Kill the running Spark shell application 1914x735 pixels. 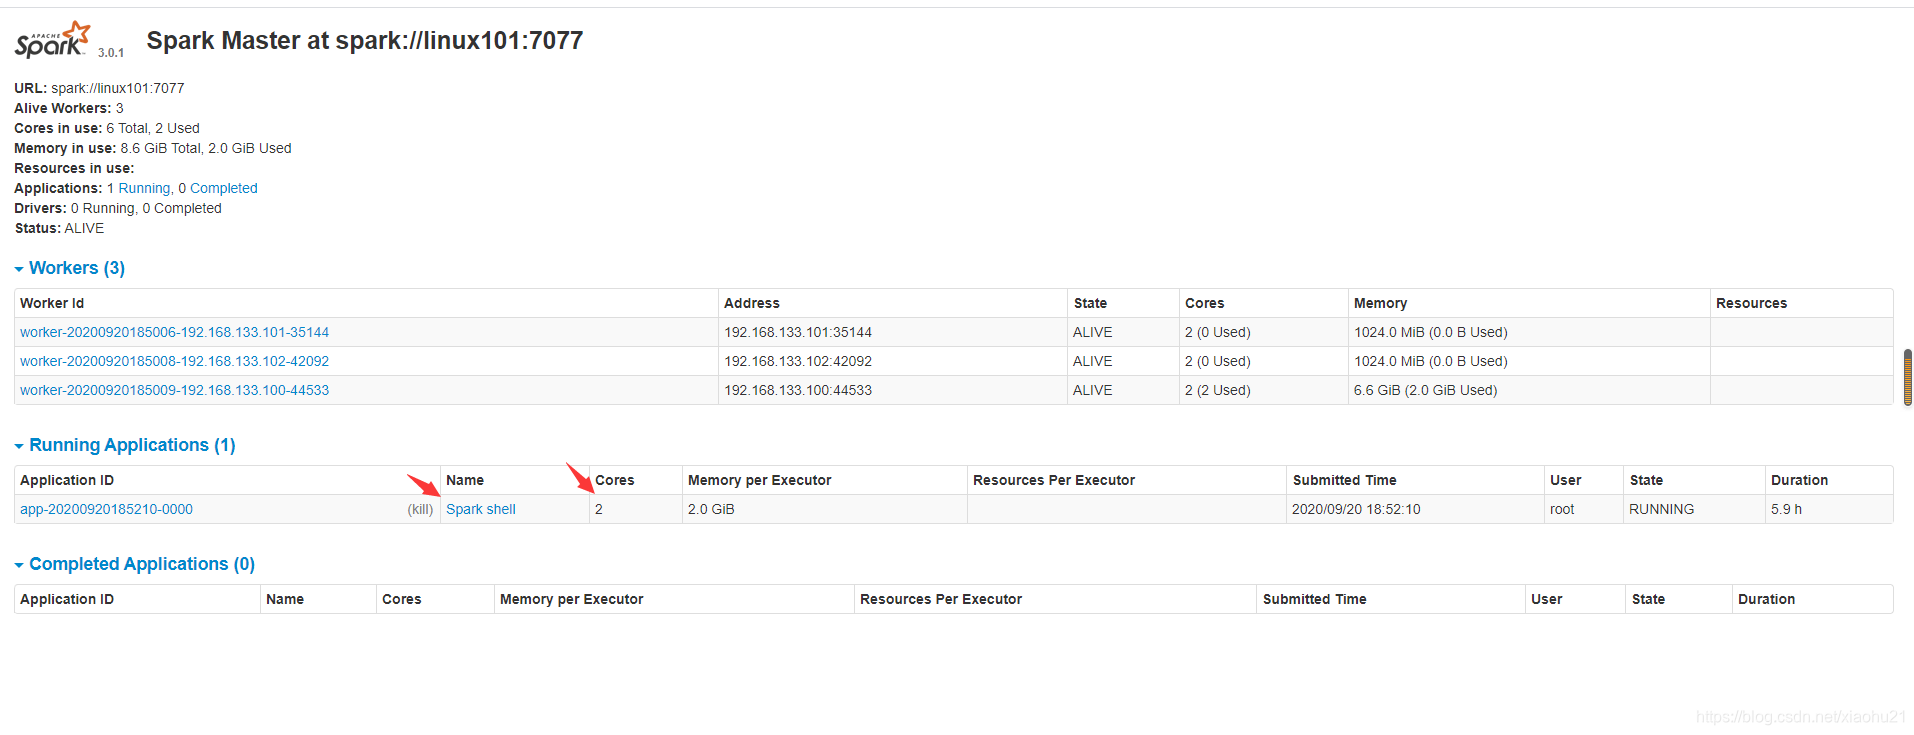pyautogui.click(x=420, y=509)
